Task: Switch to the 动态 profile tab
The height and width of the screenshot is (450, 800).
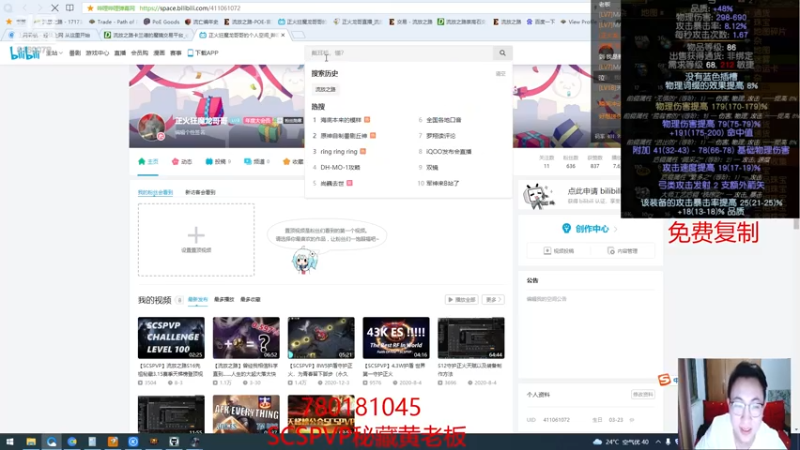Action: pos(182,162)
